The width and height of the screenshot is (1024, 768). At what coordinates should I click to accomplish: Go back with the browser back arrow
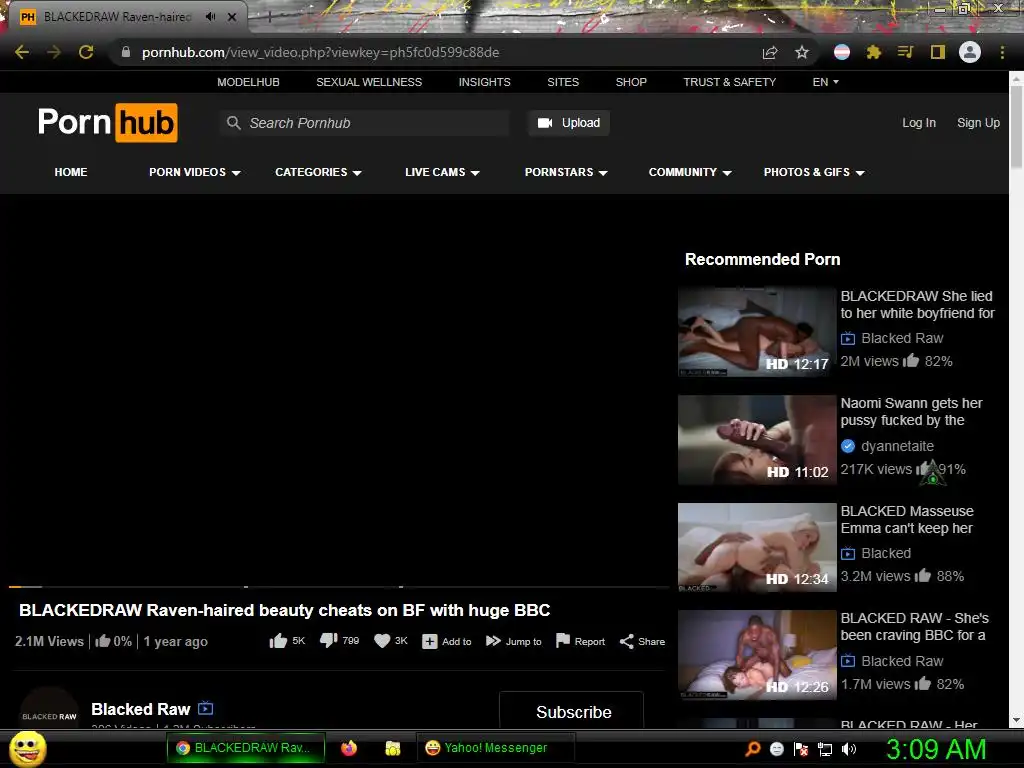point(22,52)
